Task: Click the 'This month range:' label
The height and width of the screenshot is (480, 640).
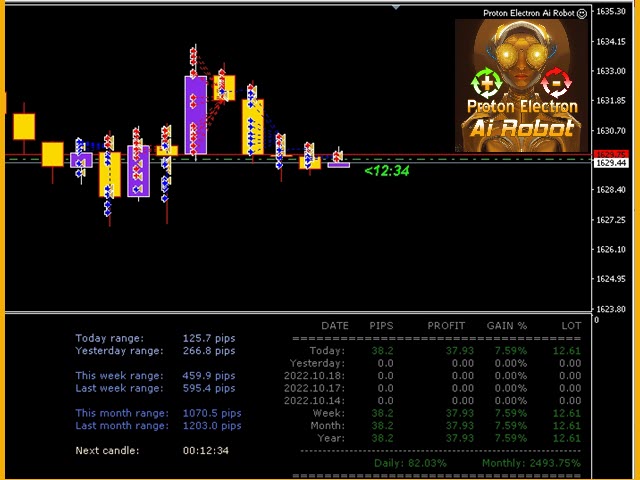Action: click(x=122, y=413)
